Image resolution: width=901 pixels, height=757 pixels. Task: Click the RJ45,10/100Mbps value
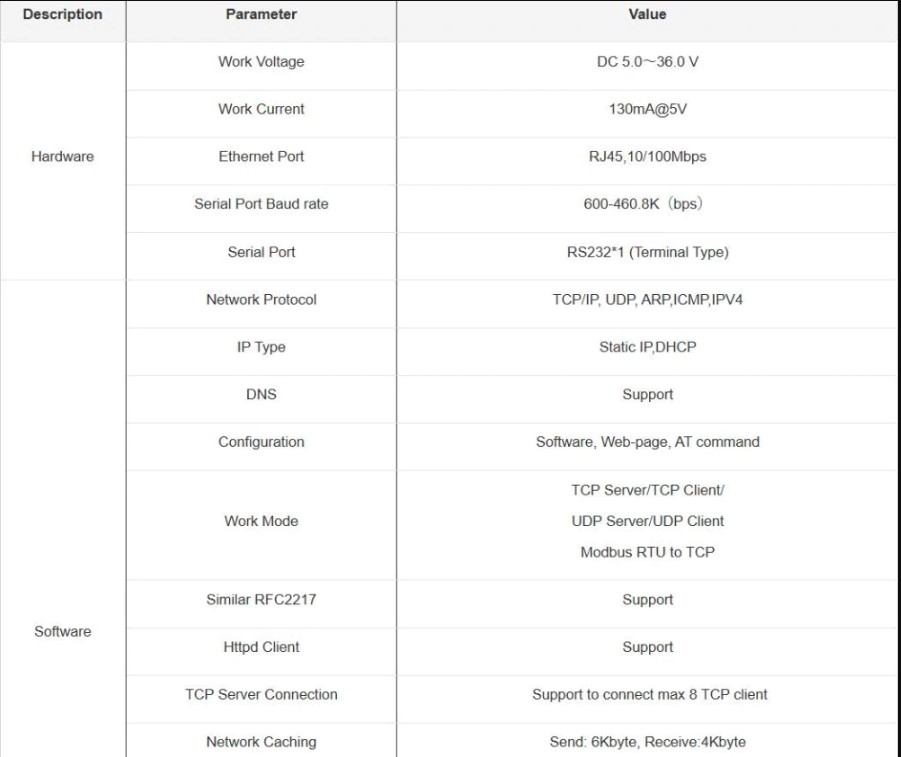(x=648, y=157)
